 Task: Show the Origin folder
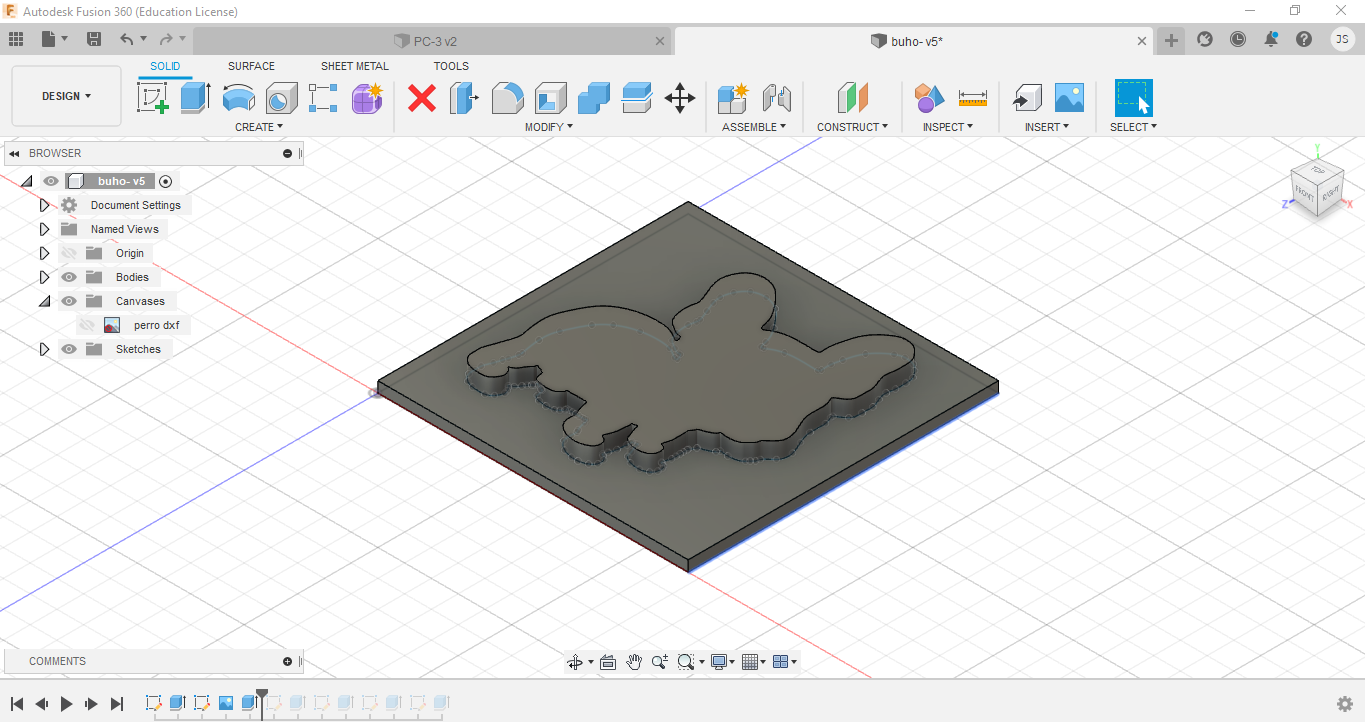coord(69,253)
